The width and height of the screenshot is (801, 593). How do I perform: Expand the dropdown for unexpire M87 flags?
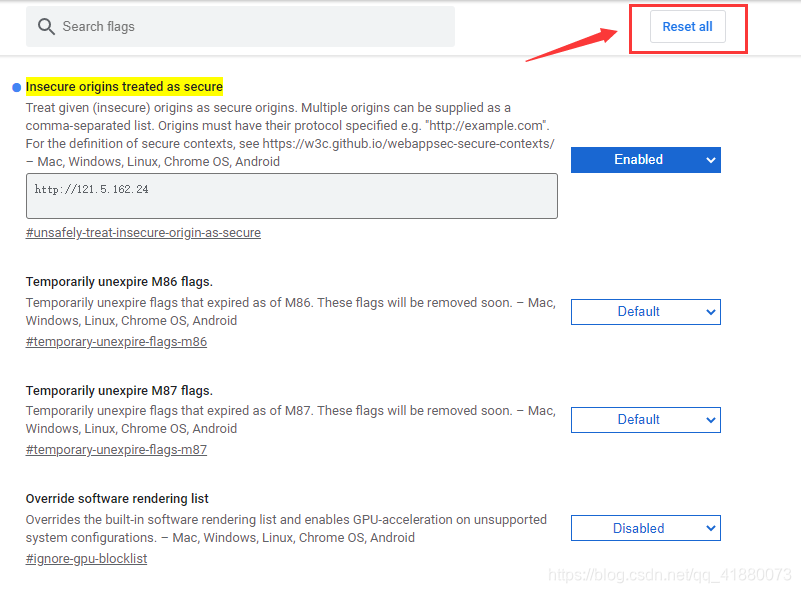(x=646, y=420)
